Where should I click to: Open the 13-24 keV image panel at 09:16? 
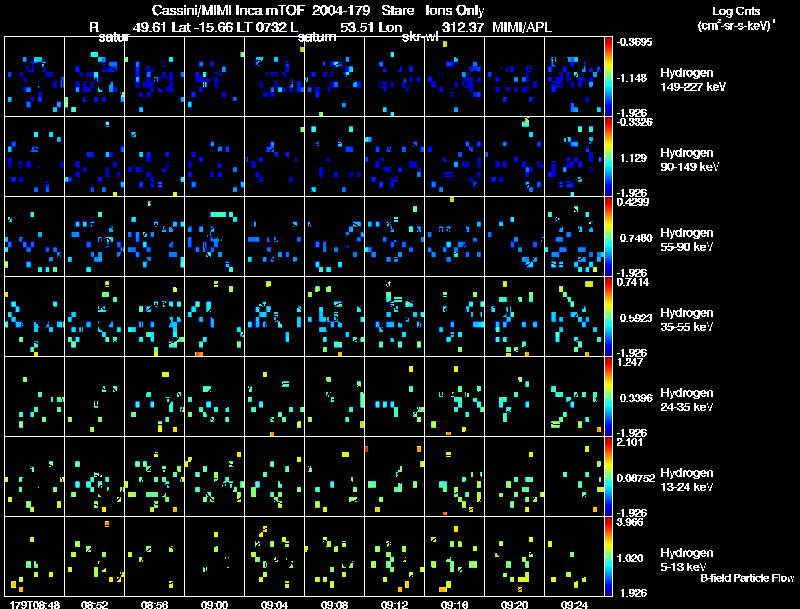454,477
